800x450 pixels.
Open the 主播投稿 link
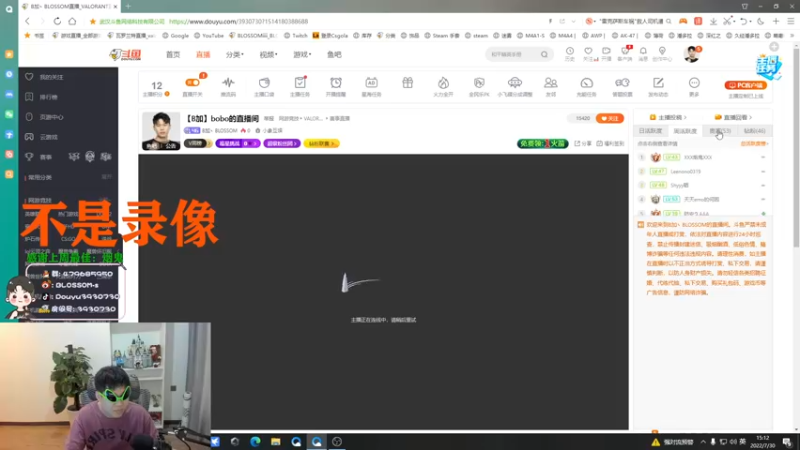point(668,117)
